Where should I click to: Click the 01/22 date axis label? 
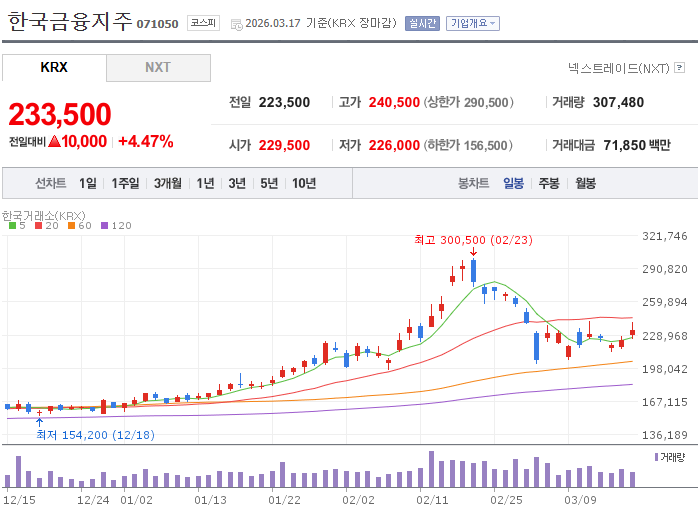[x=284, y=500]
